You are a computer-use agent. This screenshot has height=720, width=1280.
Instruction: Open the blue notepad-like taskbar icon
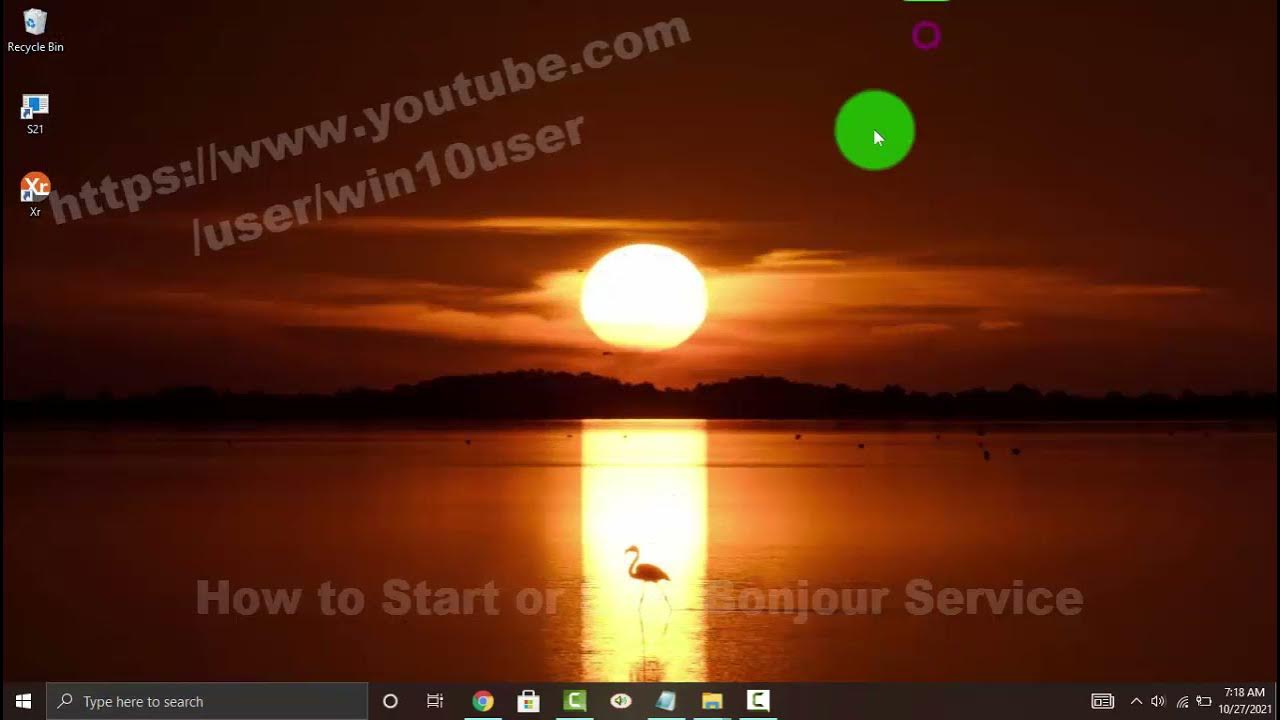click(x=666, y=701)
